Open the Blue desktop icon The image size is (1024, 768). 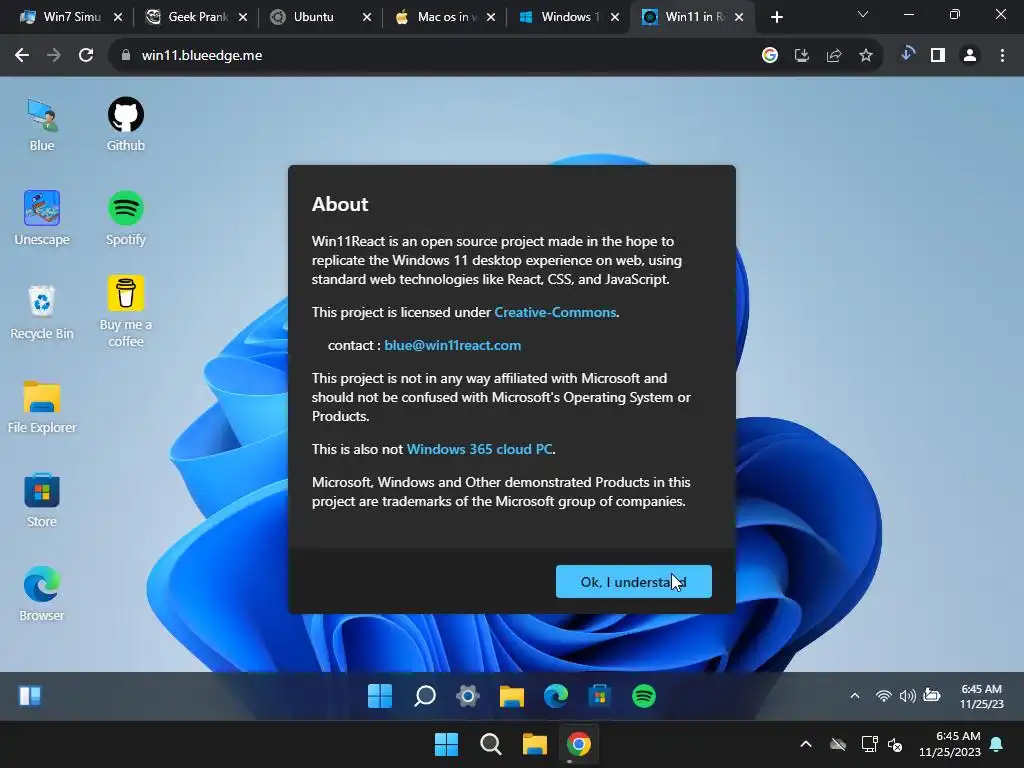pos(42,125)
